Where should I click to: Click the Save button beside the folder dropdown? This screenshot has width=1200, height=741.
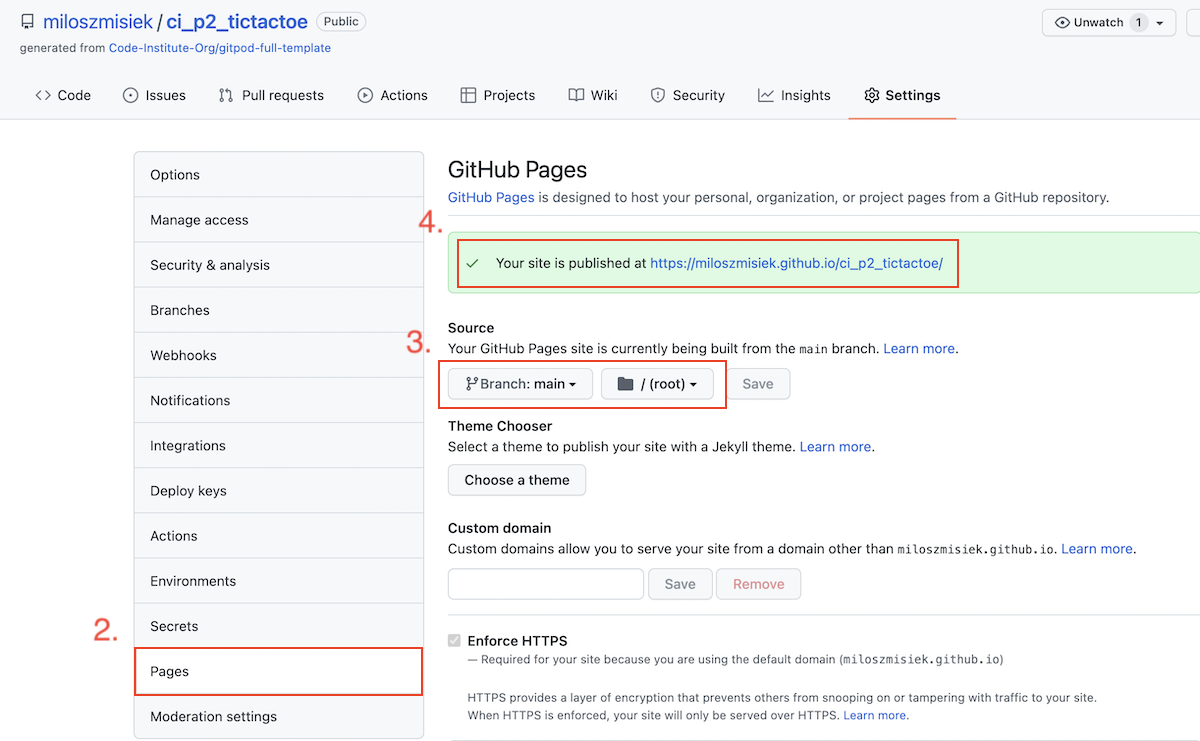coord(758,384)
